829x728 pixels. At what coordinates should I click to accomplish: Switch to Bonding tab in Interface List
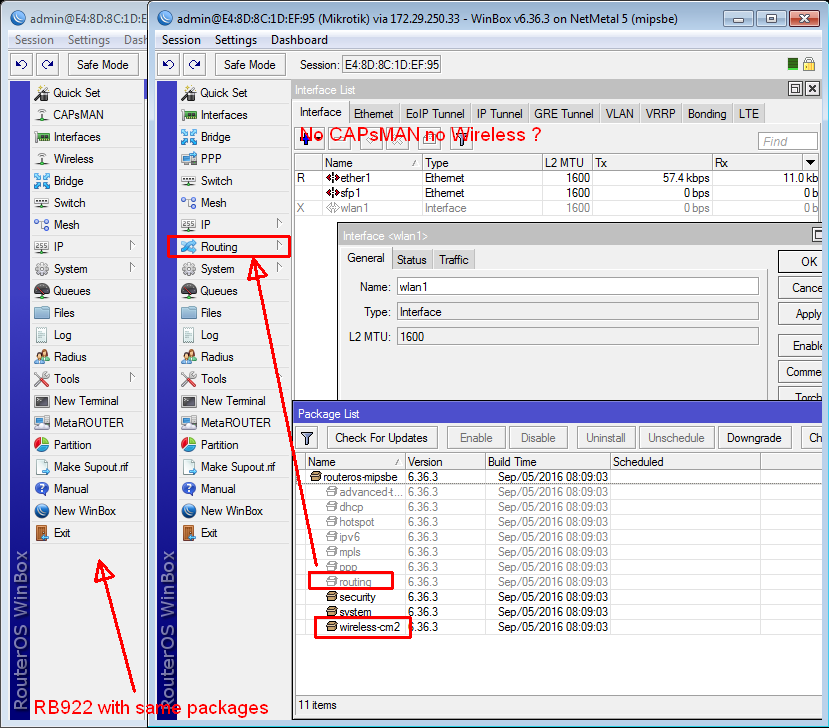point(707,114)
